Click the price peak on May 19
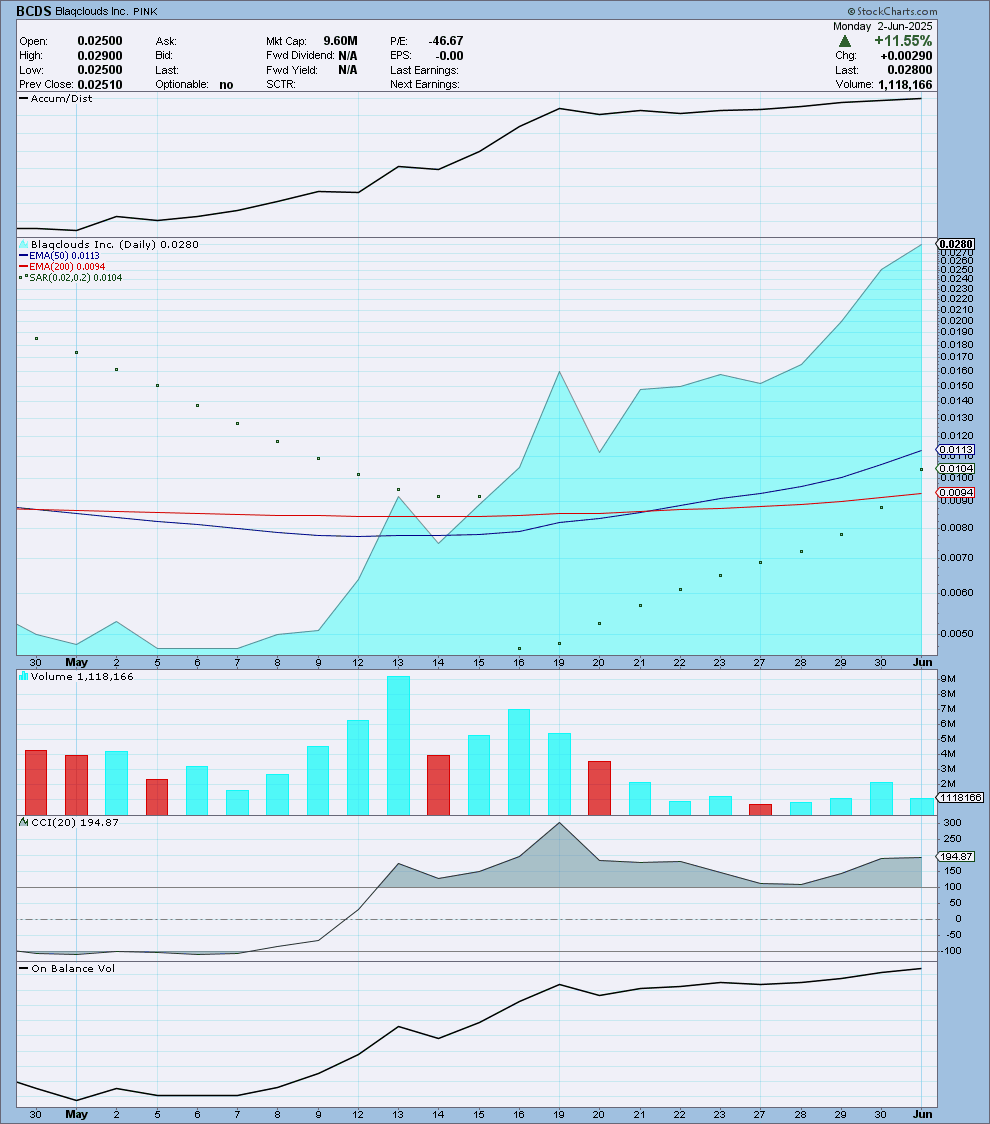 pyautogui.click(x=559, y=372)
